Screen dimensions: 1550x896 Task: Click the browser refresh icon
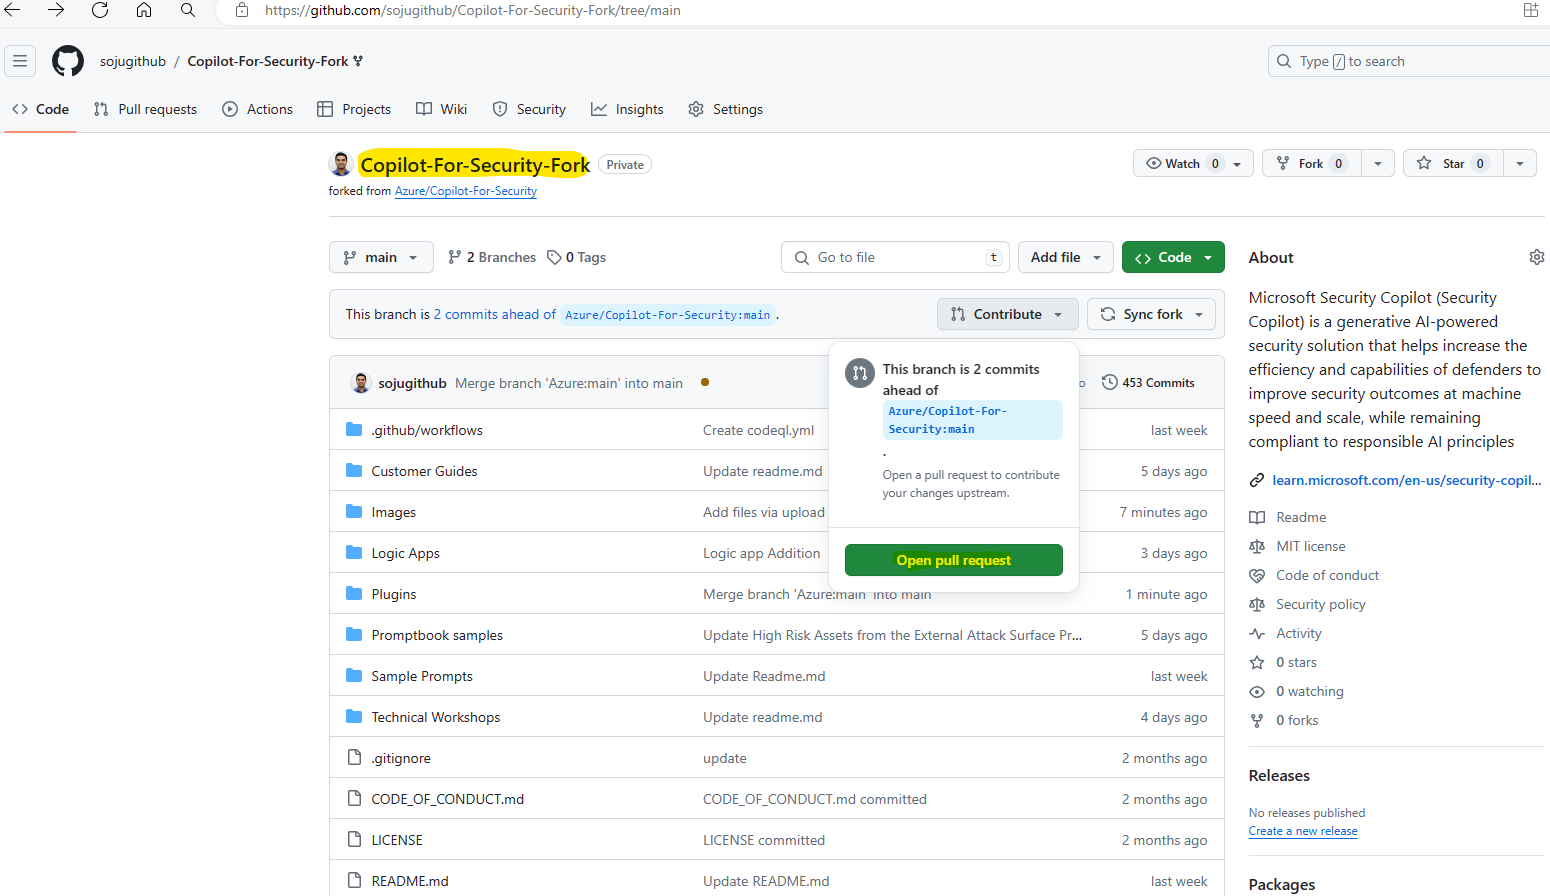(100, 10)
